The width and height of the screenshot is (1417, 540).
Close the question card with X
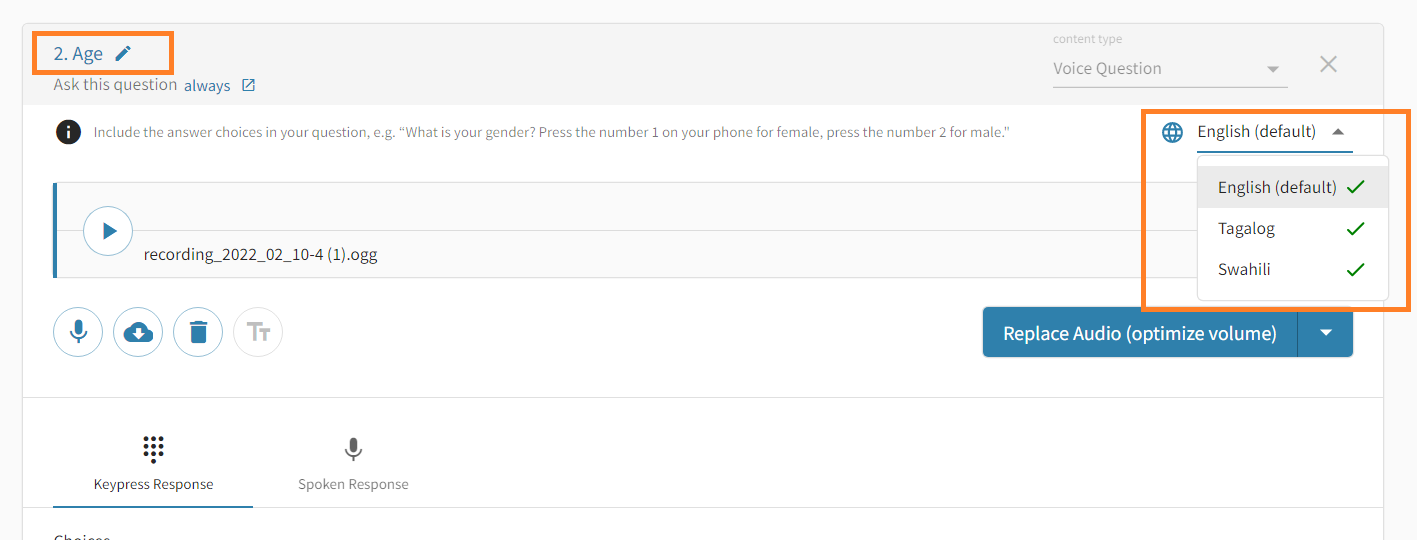click(1328, 65)
